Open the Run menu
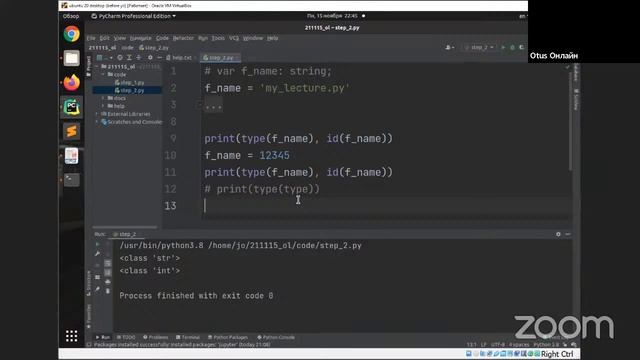 pos(203,38)
